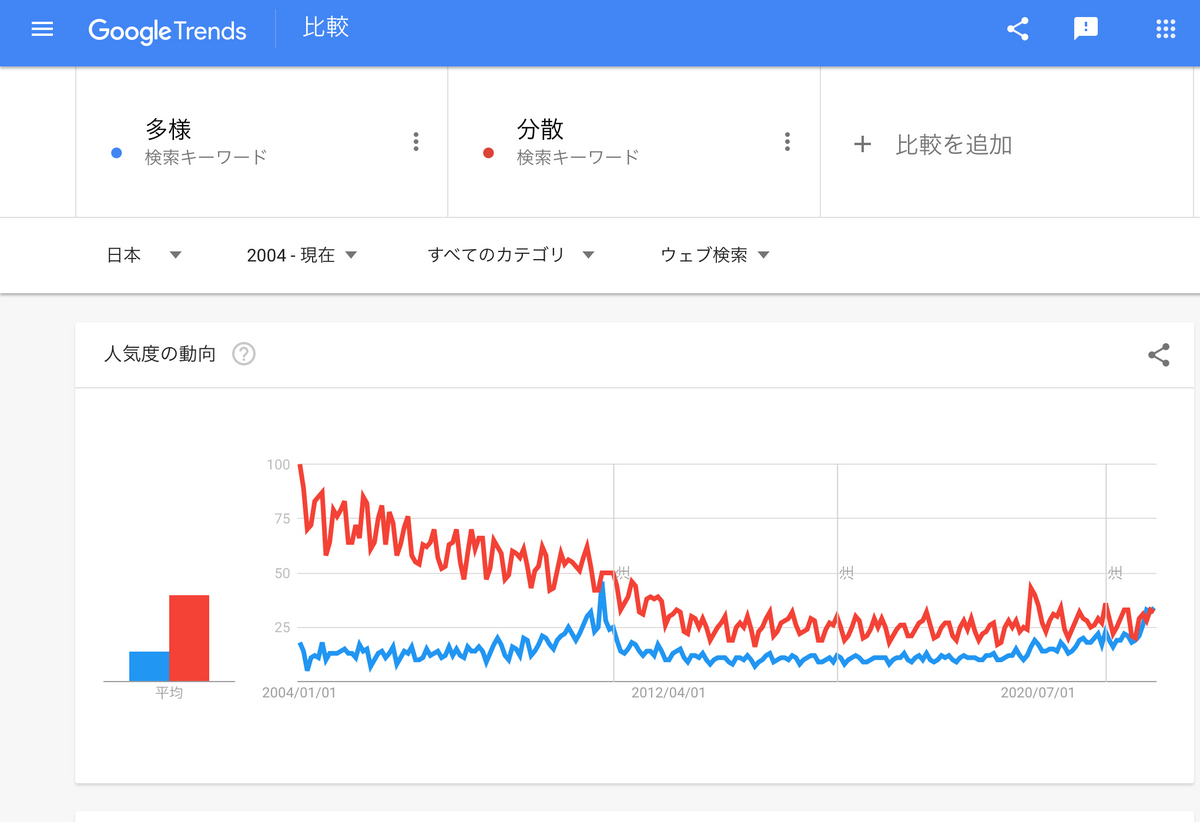The width and height of the screenshot is (1200, 822).
Task: Open the すべてのカテゴリ dropdown
Action: click(511, 255)
